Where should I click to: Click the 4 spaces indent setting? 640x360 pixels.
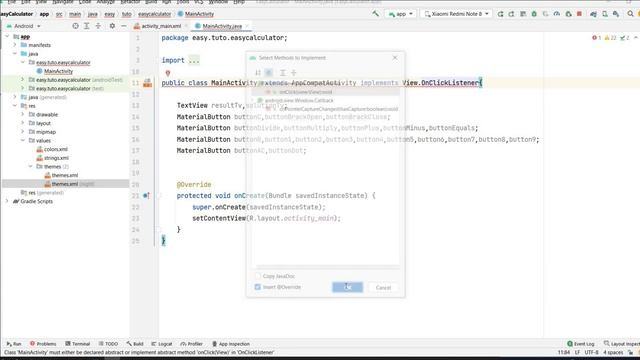(613, 352)
